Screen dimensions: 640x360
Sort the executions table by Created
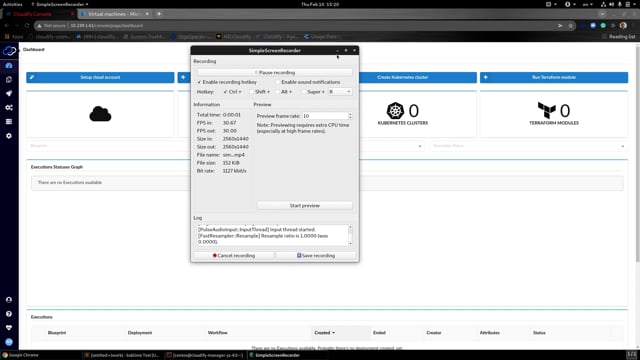point(324,333)
